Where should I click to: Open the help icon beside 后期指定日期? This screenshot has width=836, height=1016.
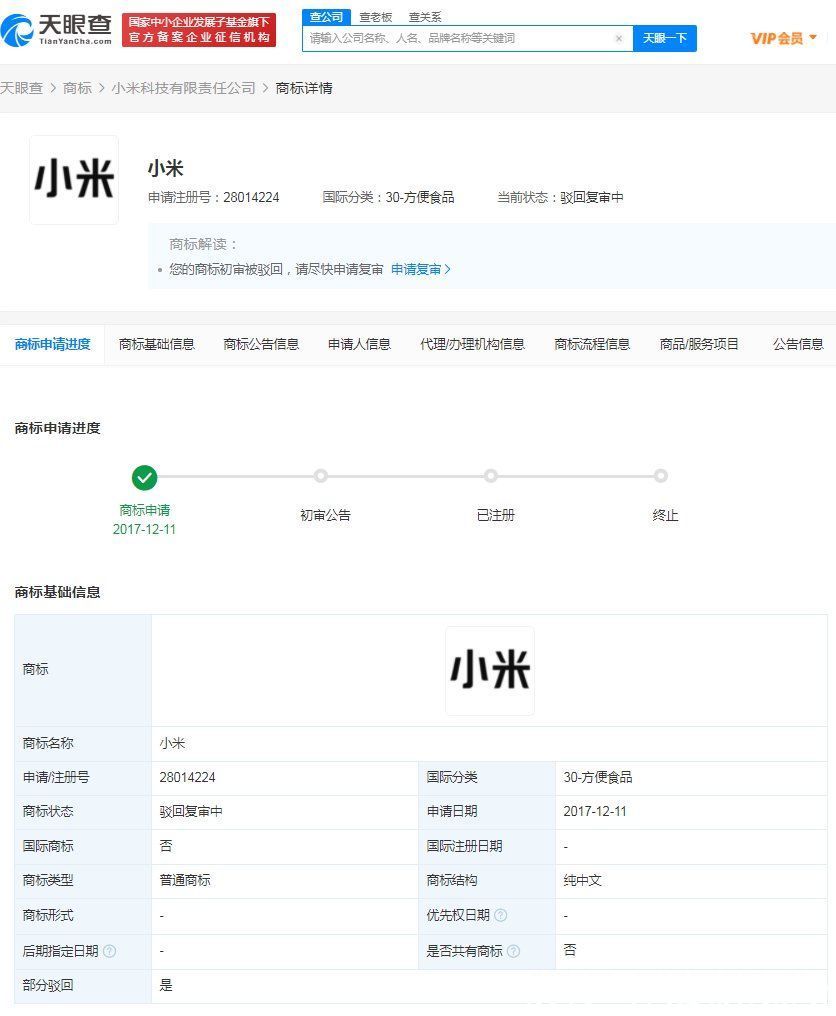click(x=110, y=951)
